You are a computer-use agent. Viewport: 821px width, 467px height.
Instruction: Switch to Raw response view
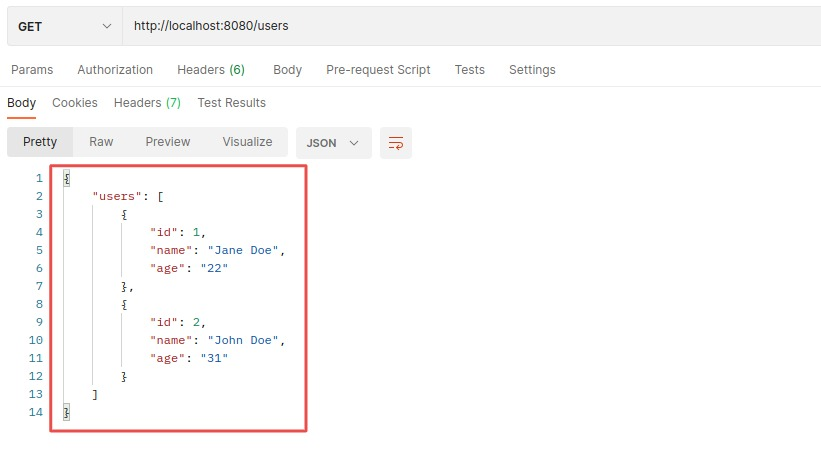[101, 142]
